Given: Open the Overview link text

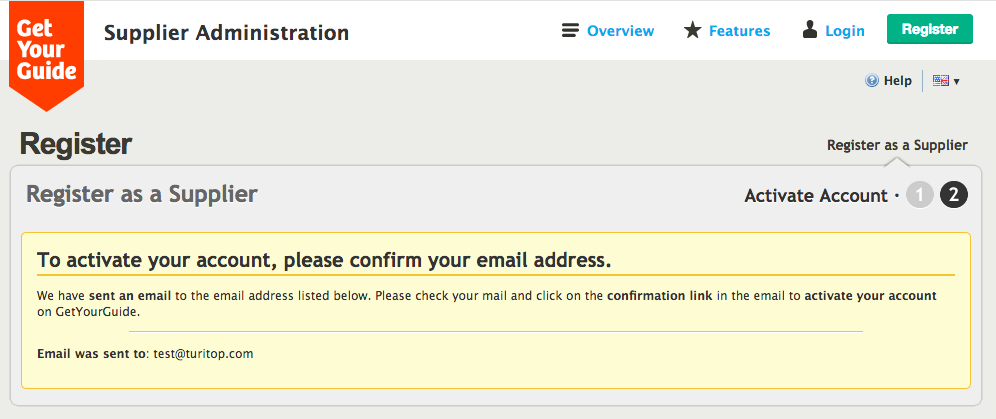Looking at the screenshot, I should (620, 31).
